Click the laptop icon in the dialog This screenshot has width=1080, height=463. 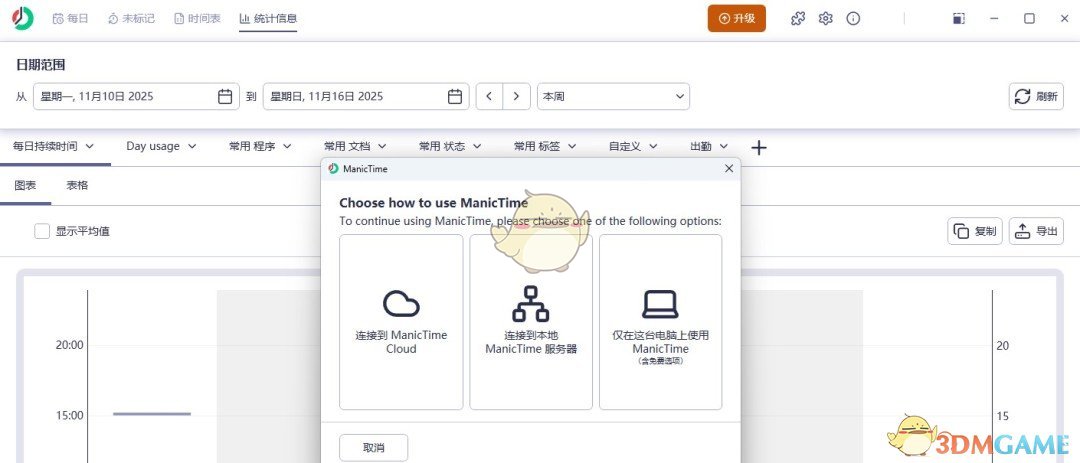coord(661,304)
